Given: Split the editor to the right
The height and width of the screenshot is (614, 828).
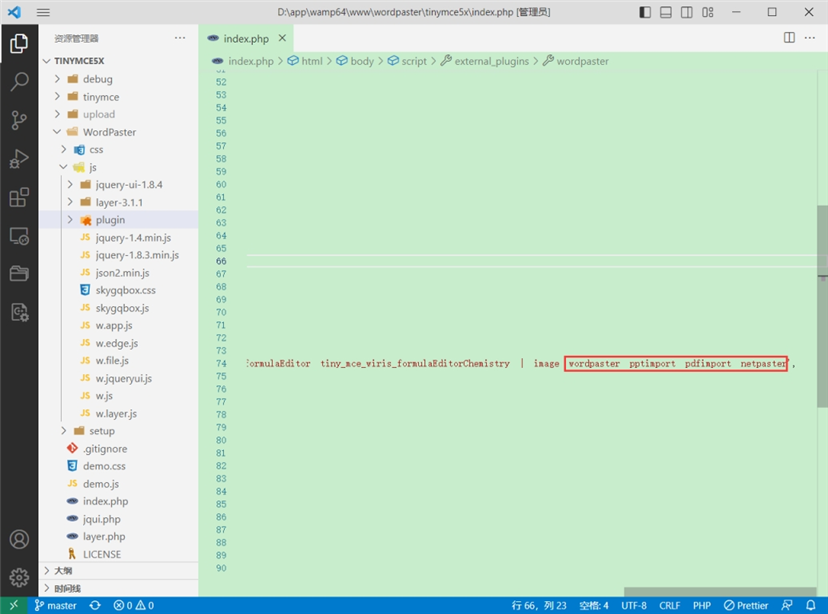Looking at the screenshot, I should pos(789,37).
